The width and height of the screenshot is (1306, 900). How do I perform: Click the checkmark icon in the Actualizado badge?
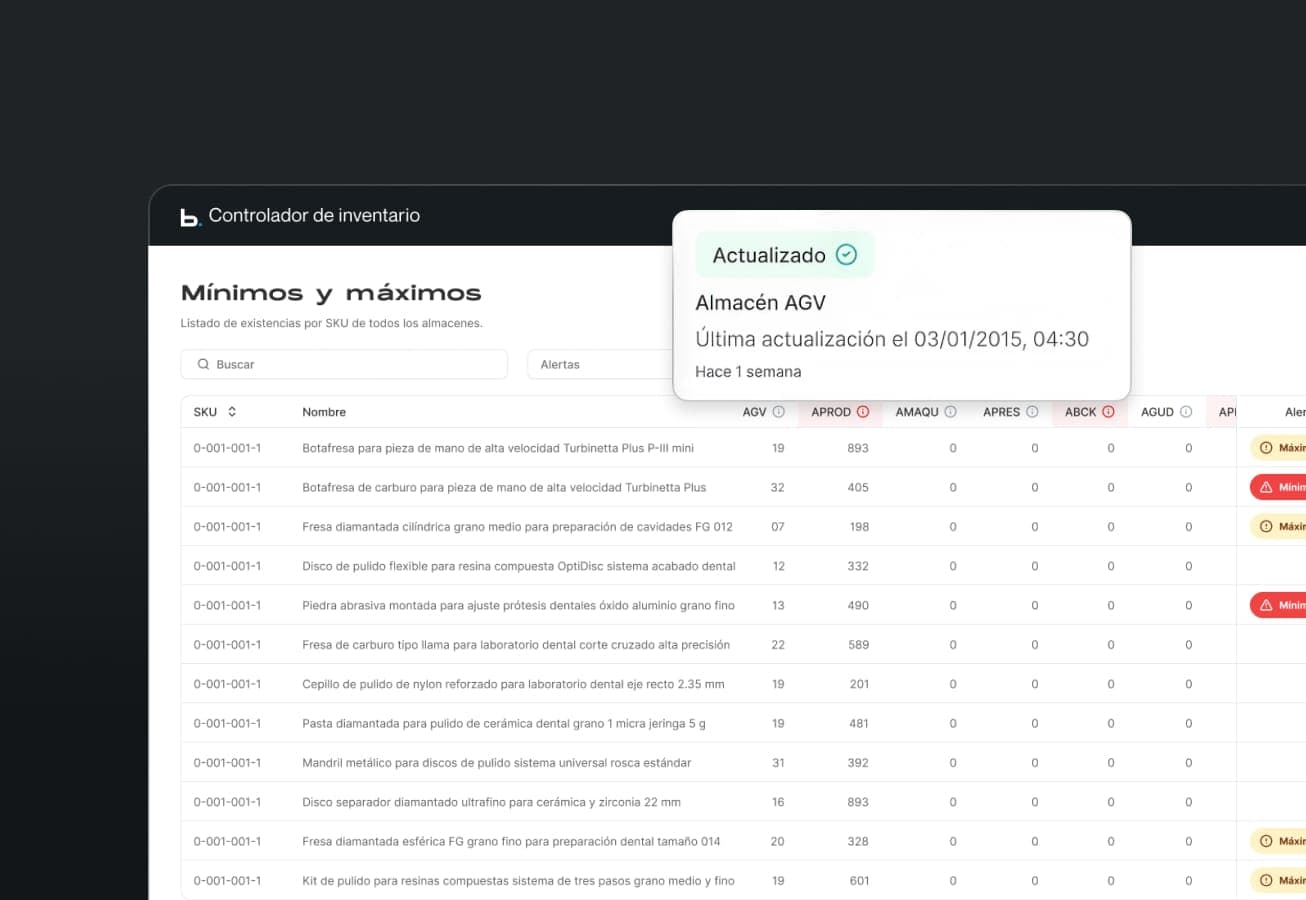(x=846, y=255)
